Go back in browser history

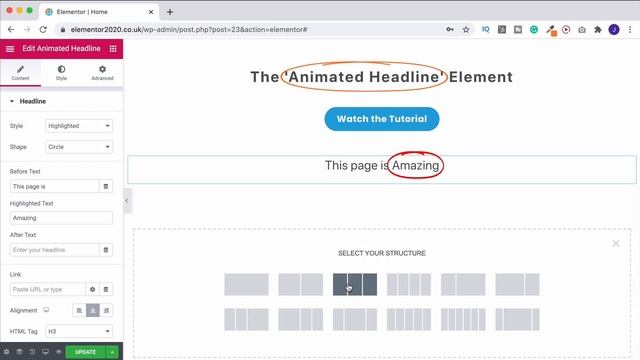click(x=11, y=29)
